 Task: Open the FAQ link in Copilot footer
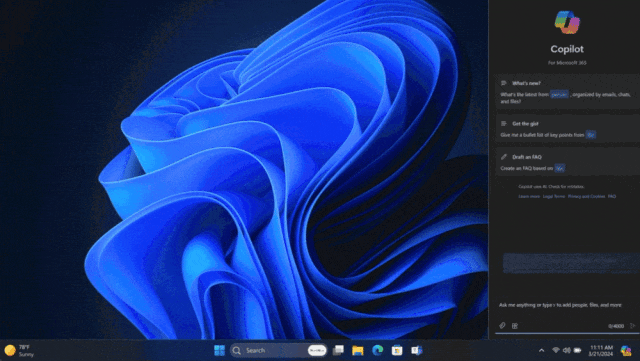point(612,196)
